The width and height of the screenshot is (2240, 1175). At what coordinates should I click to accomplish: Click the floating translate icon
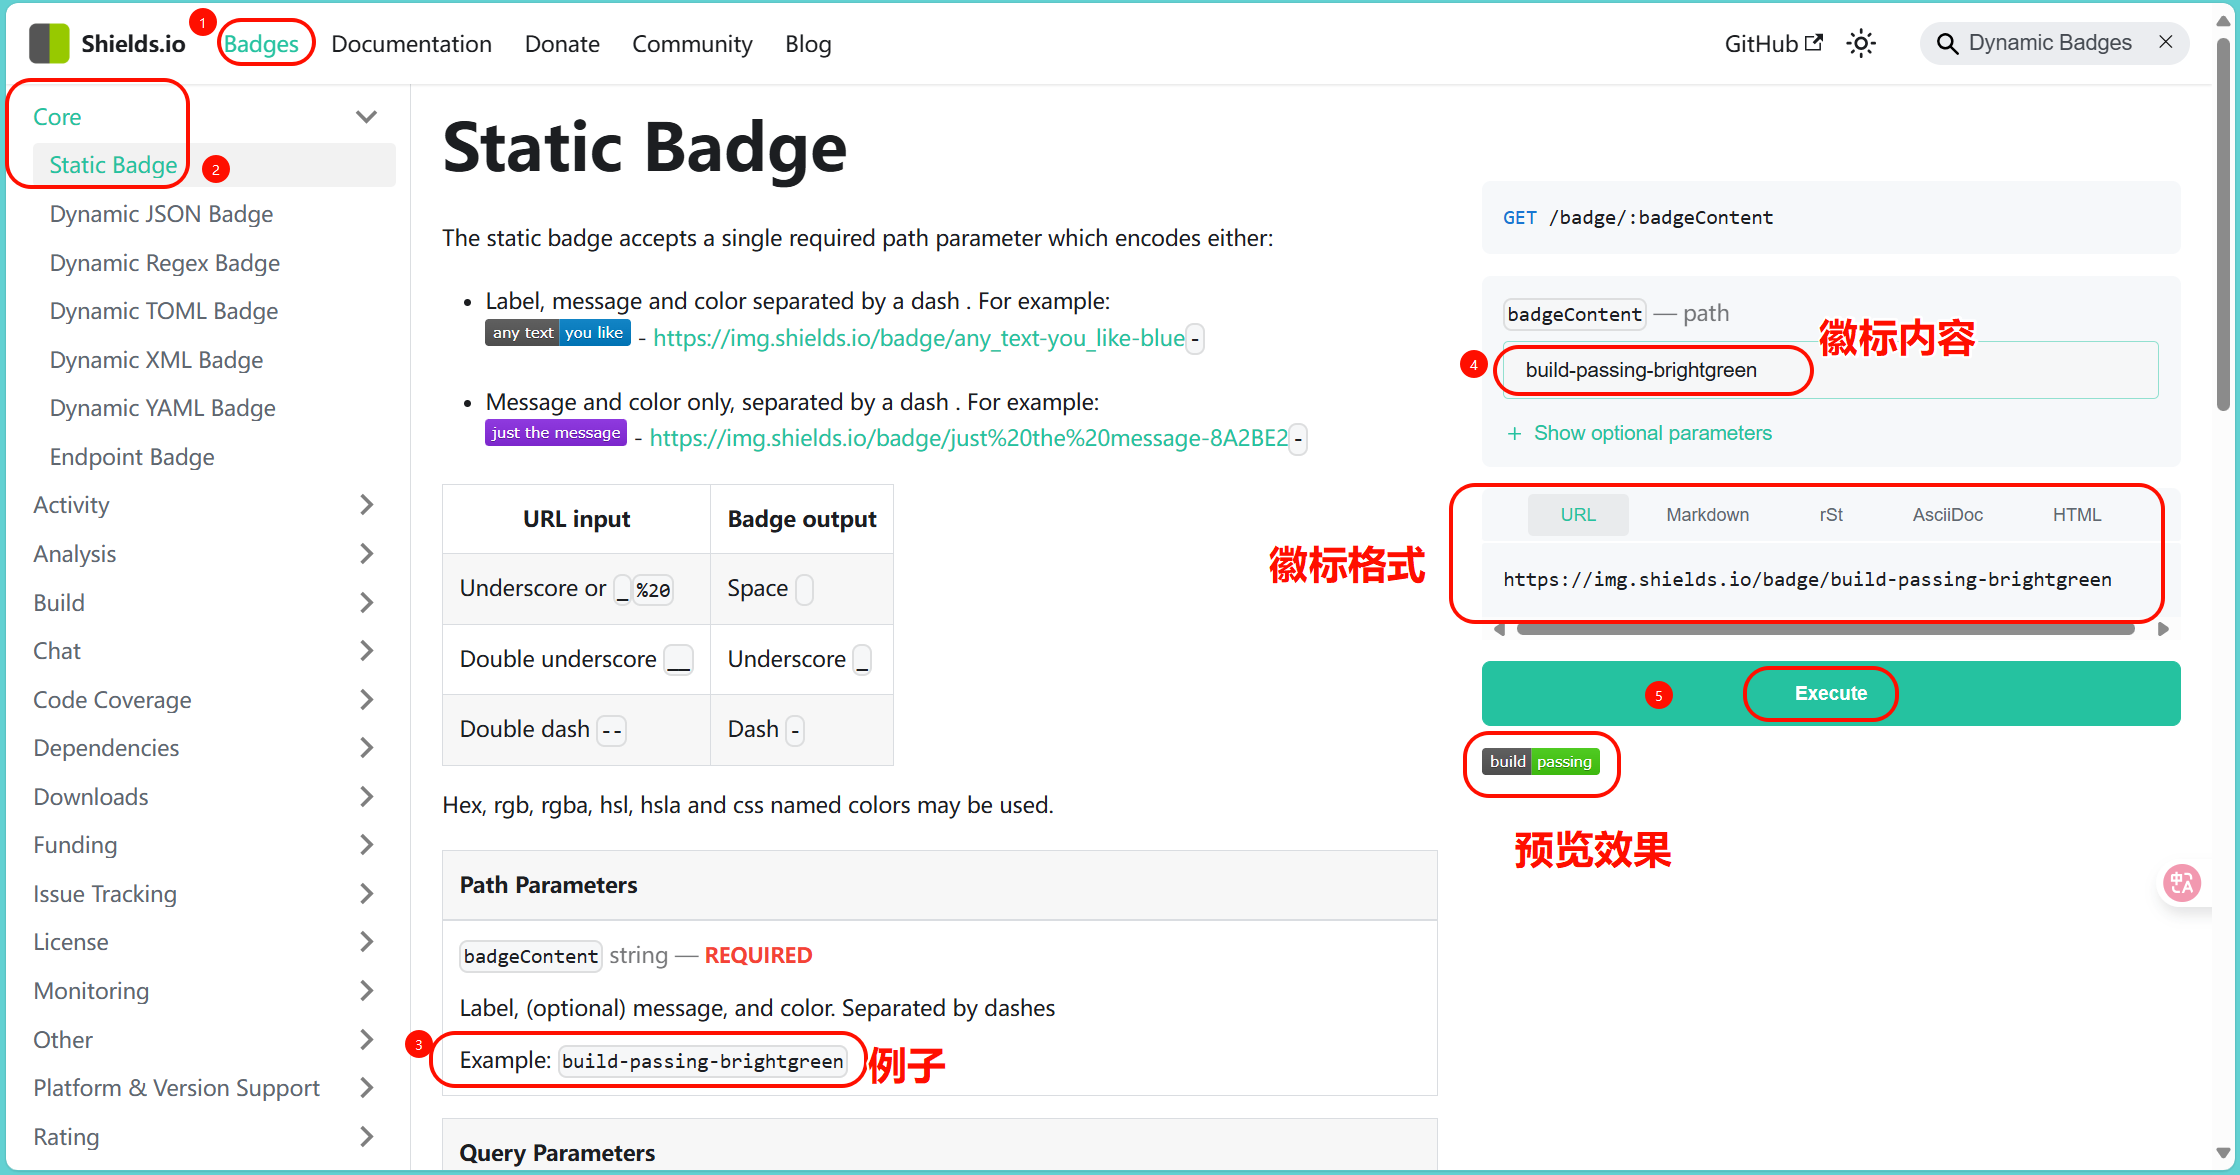[x=2181, y=883]
